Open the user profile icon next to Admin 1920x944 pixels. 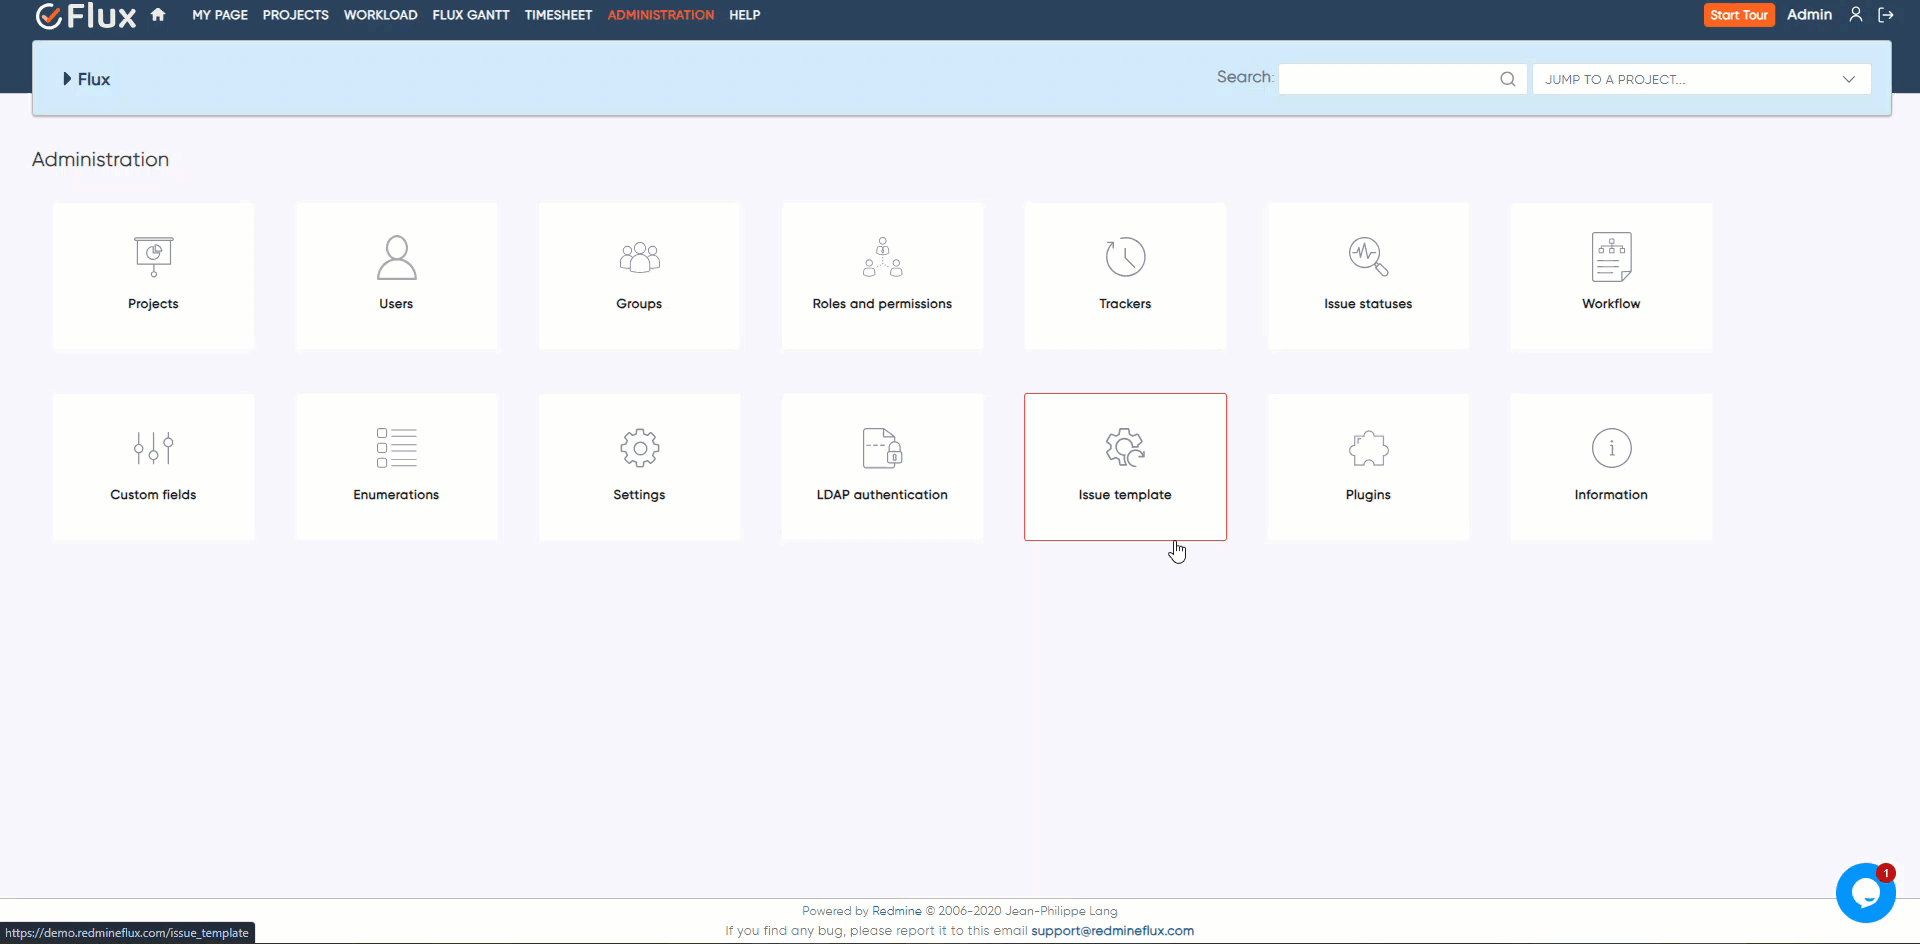click(x=1855, y=14)
